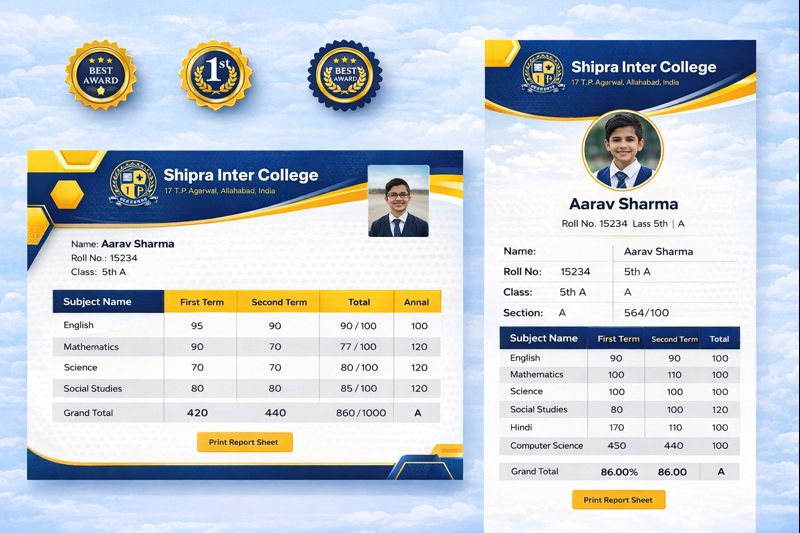Image resolution: width=800 pixels, height=533 pixels.
Task: Open the rectangular student photo on the landscape card
Action: click(398, 201)
